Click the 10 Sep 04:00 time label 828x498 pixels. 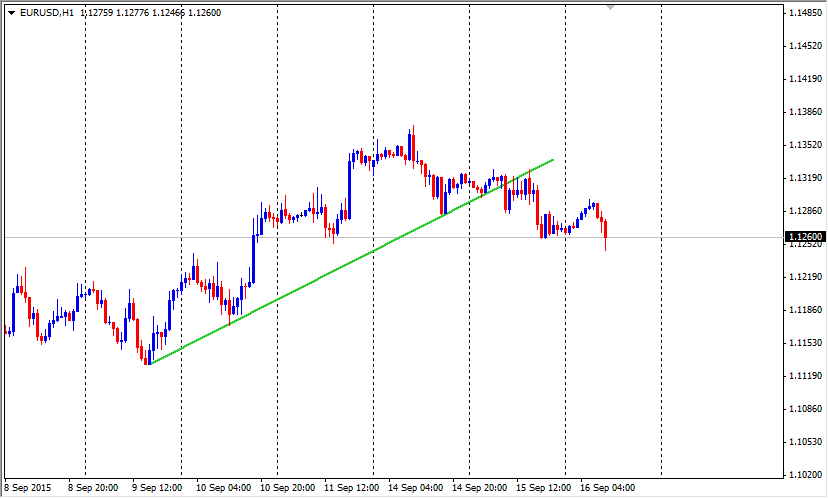coord(223,487)
